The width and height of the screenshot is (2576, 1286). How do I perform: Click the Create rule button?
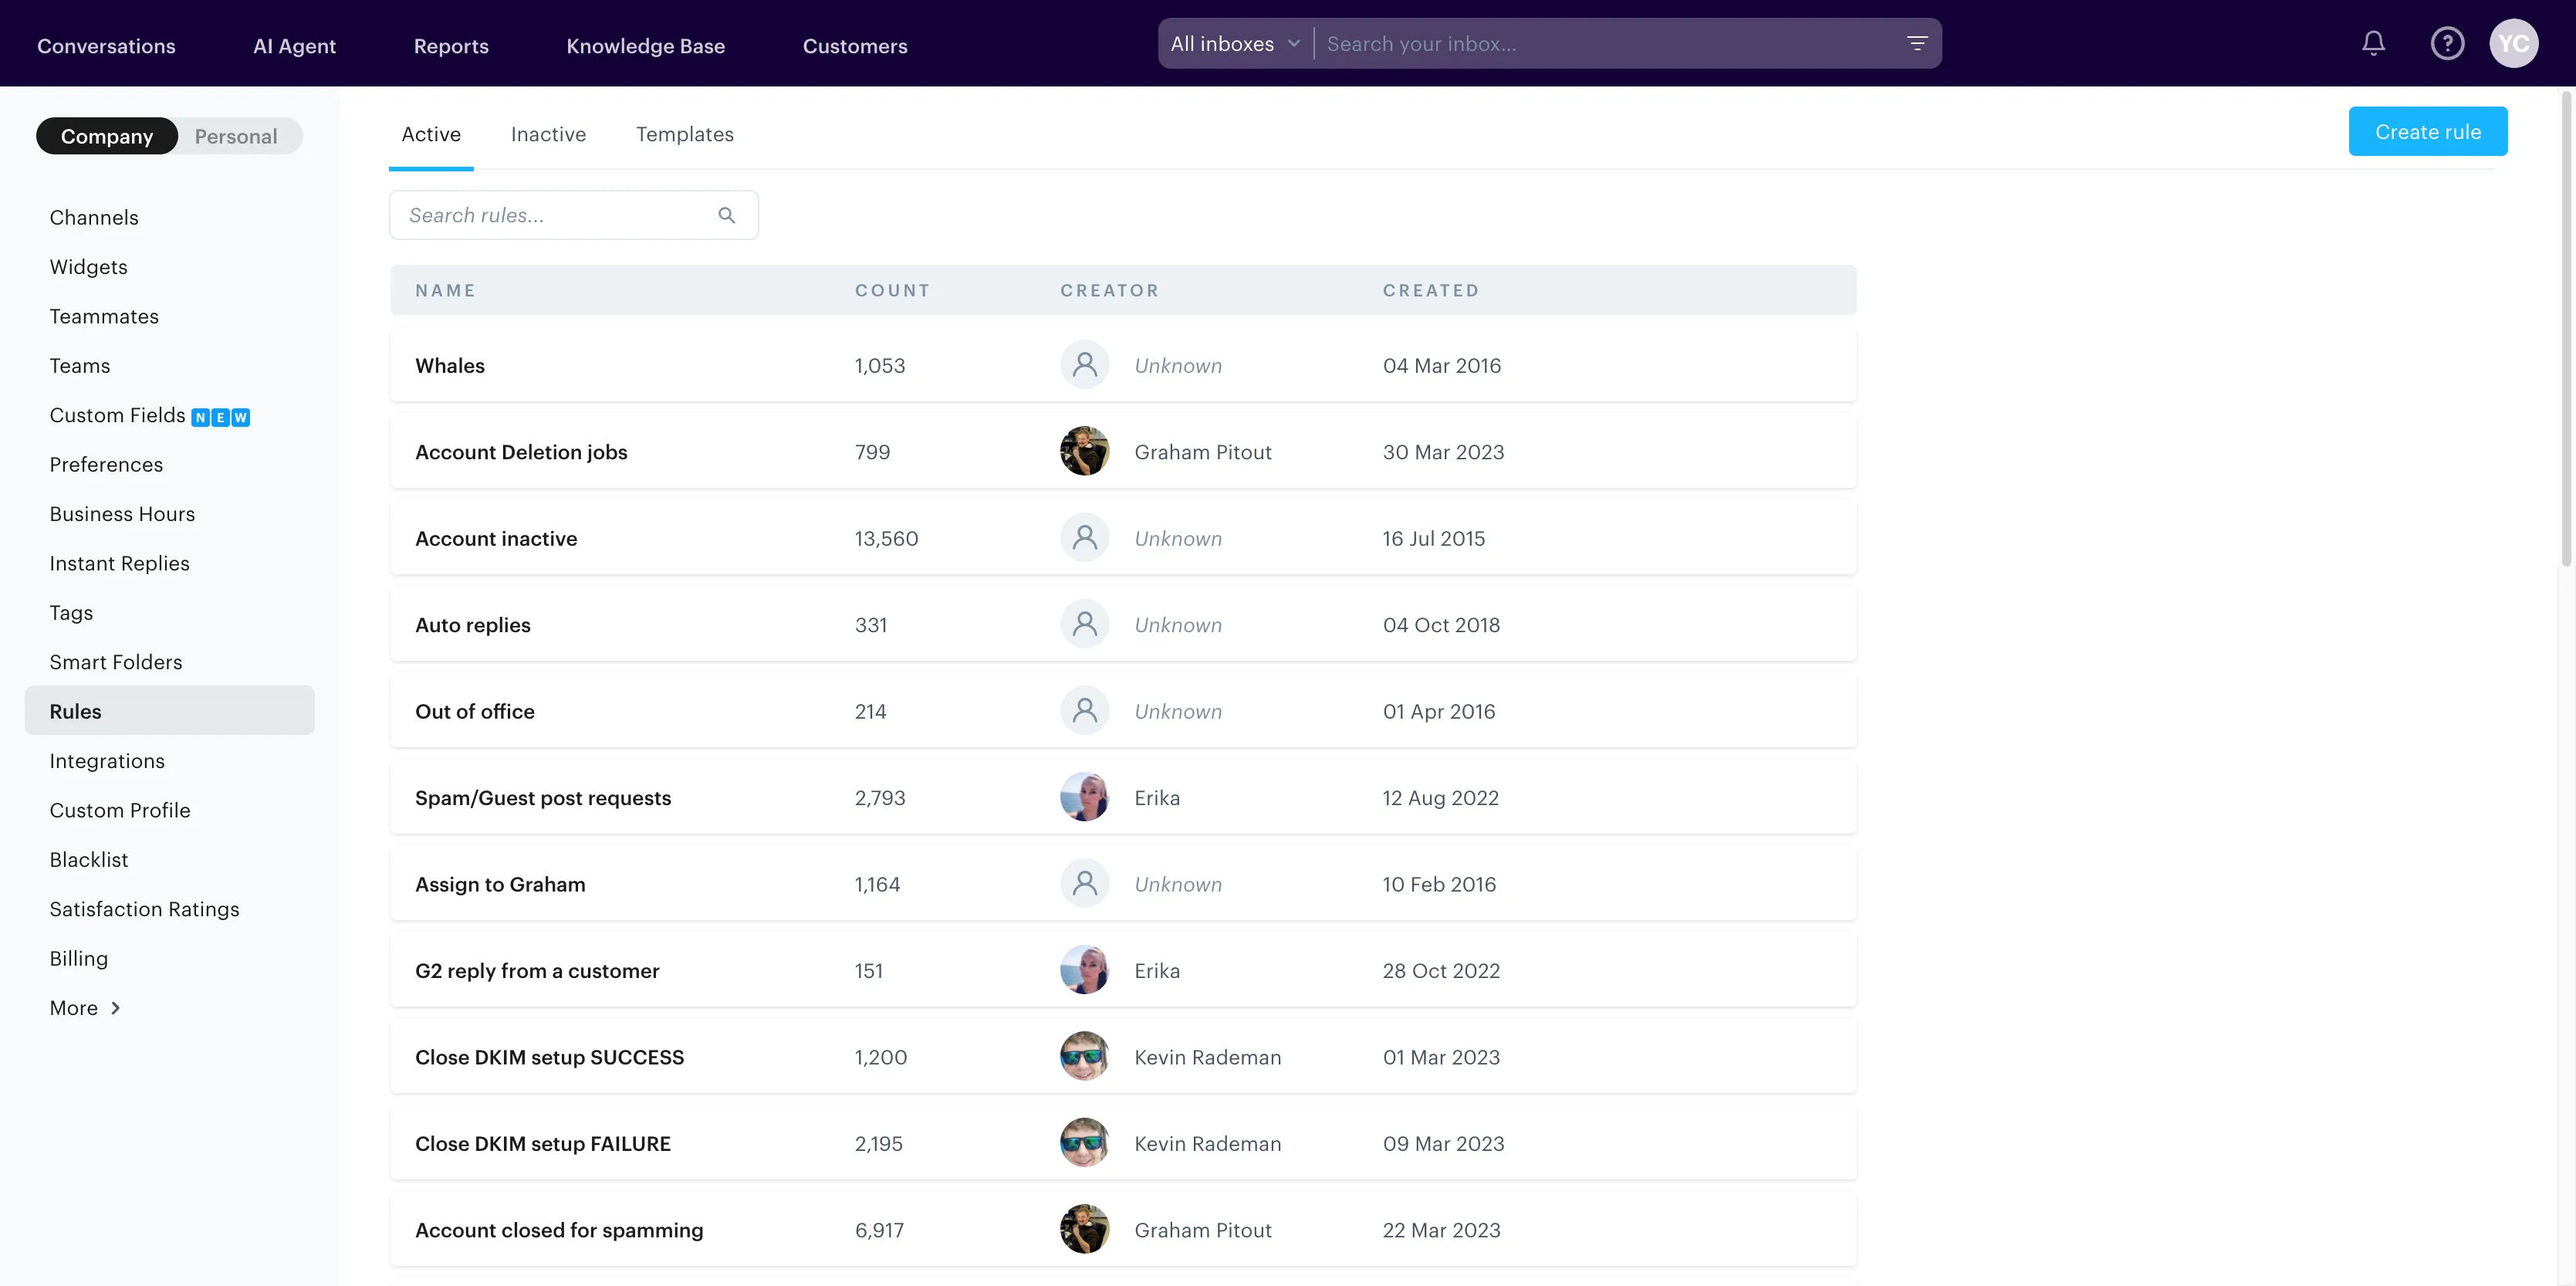click(2427, 131)
